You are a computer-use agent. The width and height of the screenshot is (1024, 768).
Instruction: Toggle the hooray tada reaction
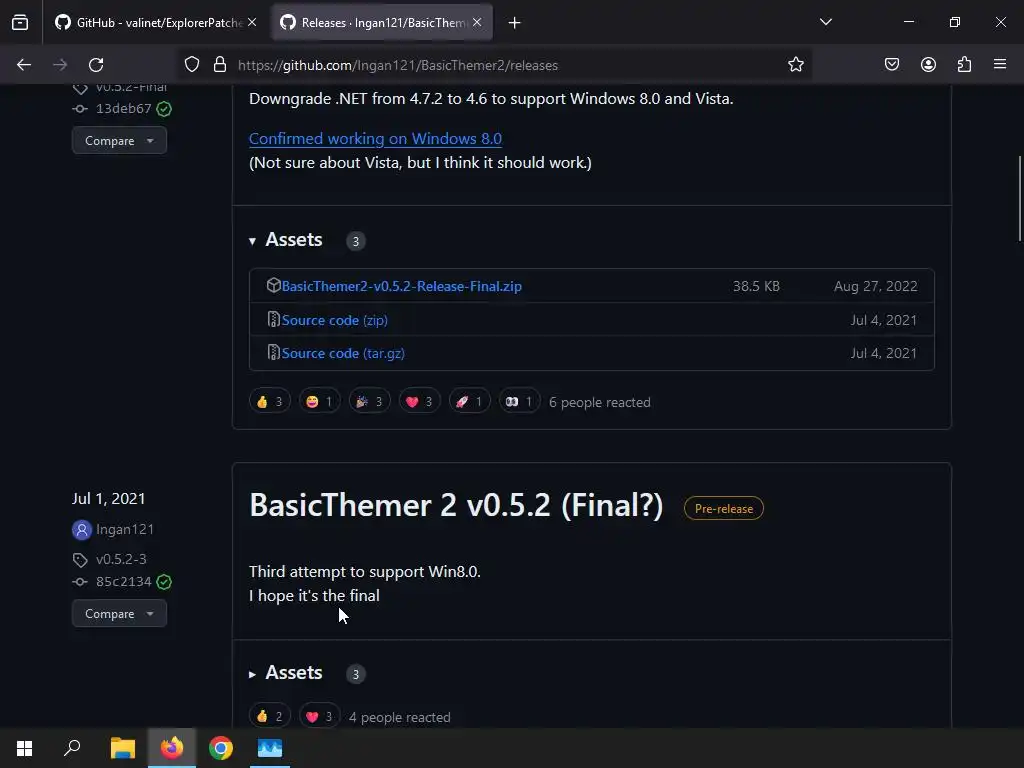pos(370,402)
